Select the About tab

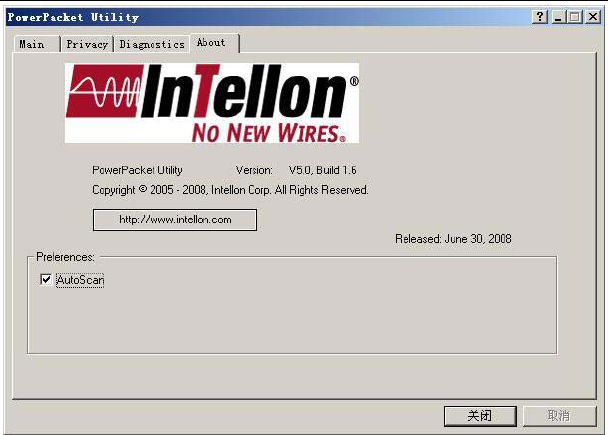[214, 43]
